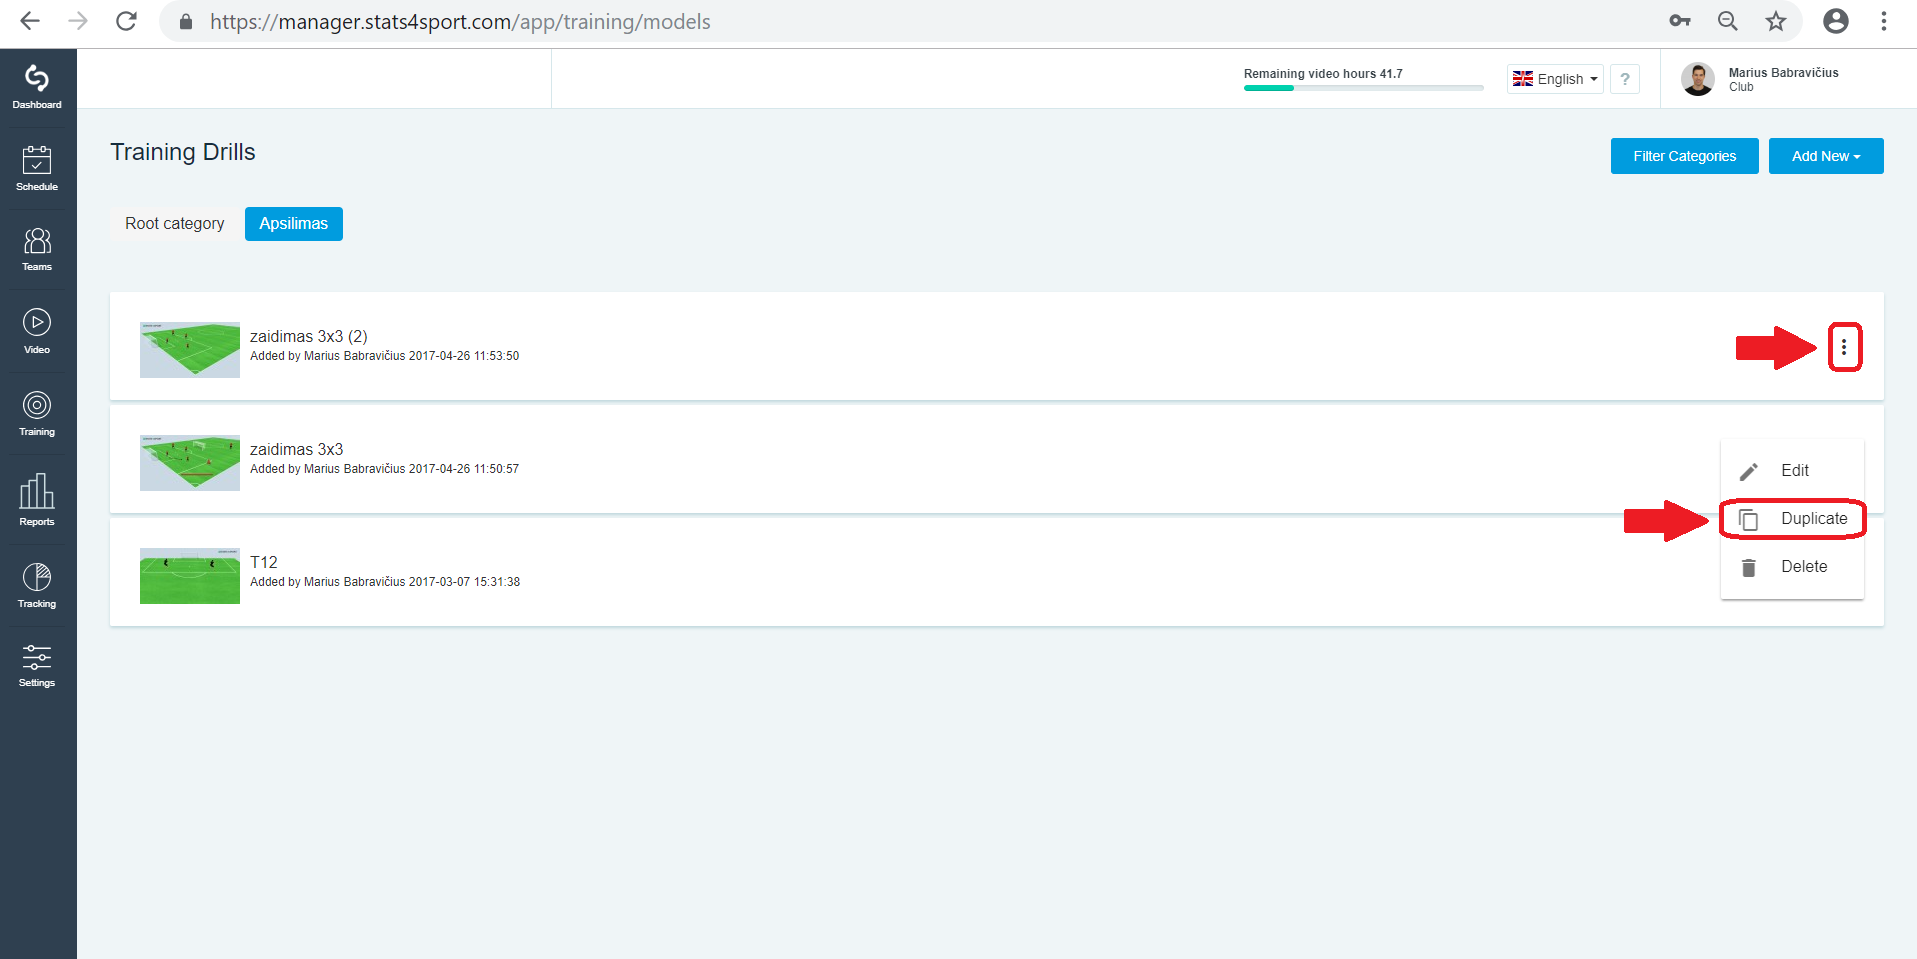Expand the Add New dropdown
This screenshot has width=1917, height=959.
[1826, 156]
